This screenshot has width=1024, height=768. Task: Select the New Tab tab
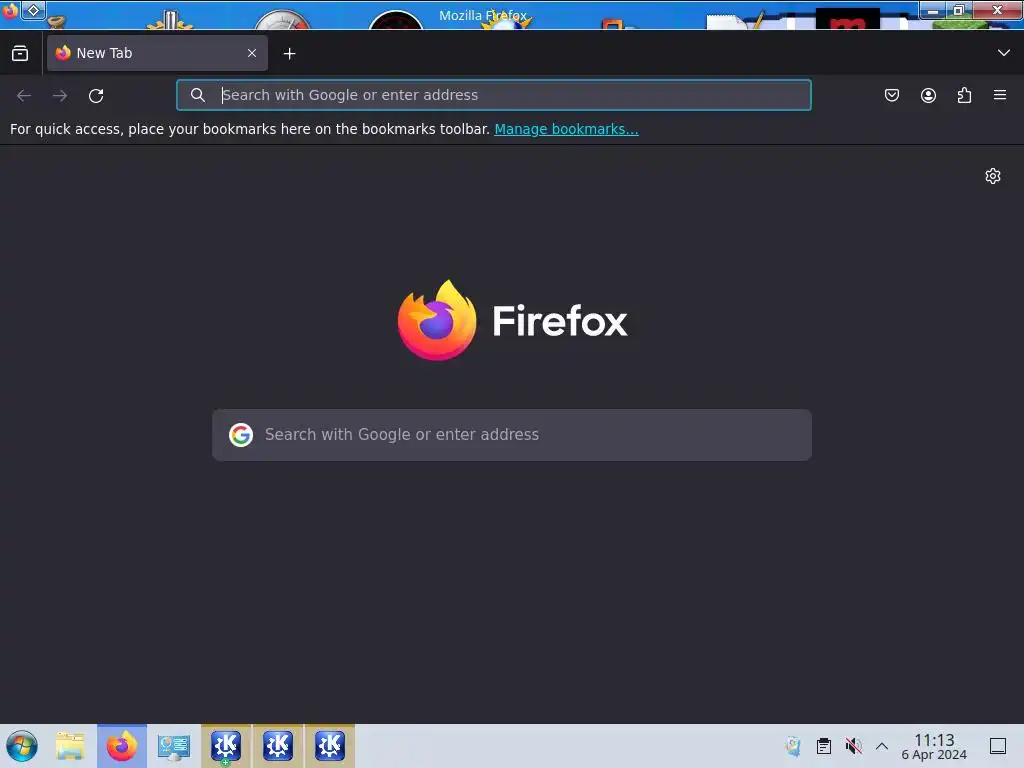(x=157, y=53)
